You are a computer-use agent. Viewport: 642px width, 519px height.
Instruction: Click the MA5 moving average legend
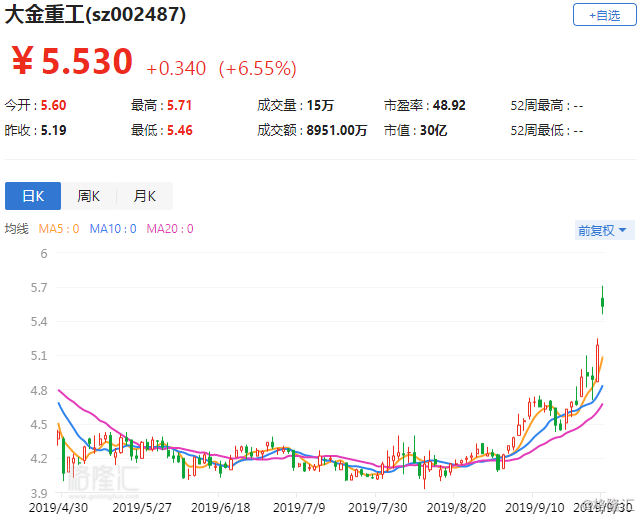tap(59, 228)
